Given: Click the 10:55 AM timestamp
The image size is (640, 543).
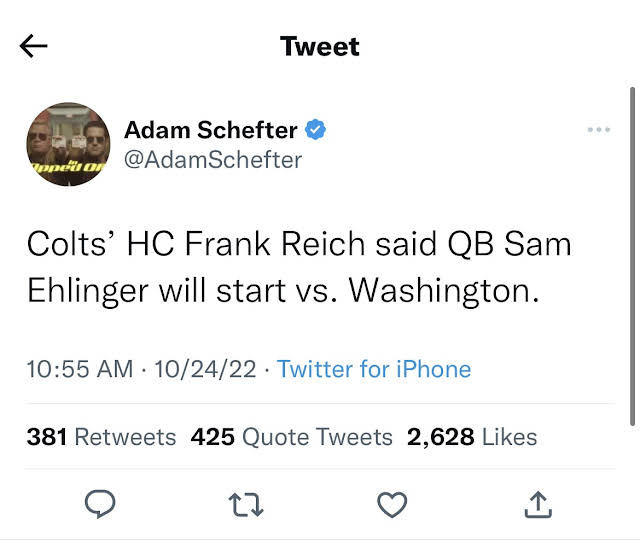Looking at the screenshot, I should (x=81, y=369).
